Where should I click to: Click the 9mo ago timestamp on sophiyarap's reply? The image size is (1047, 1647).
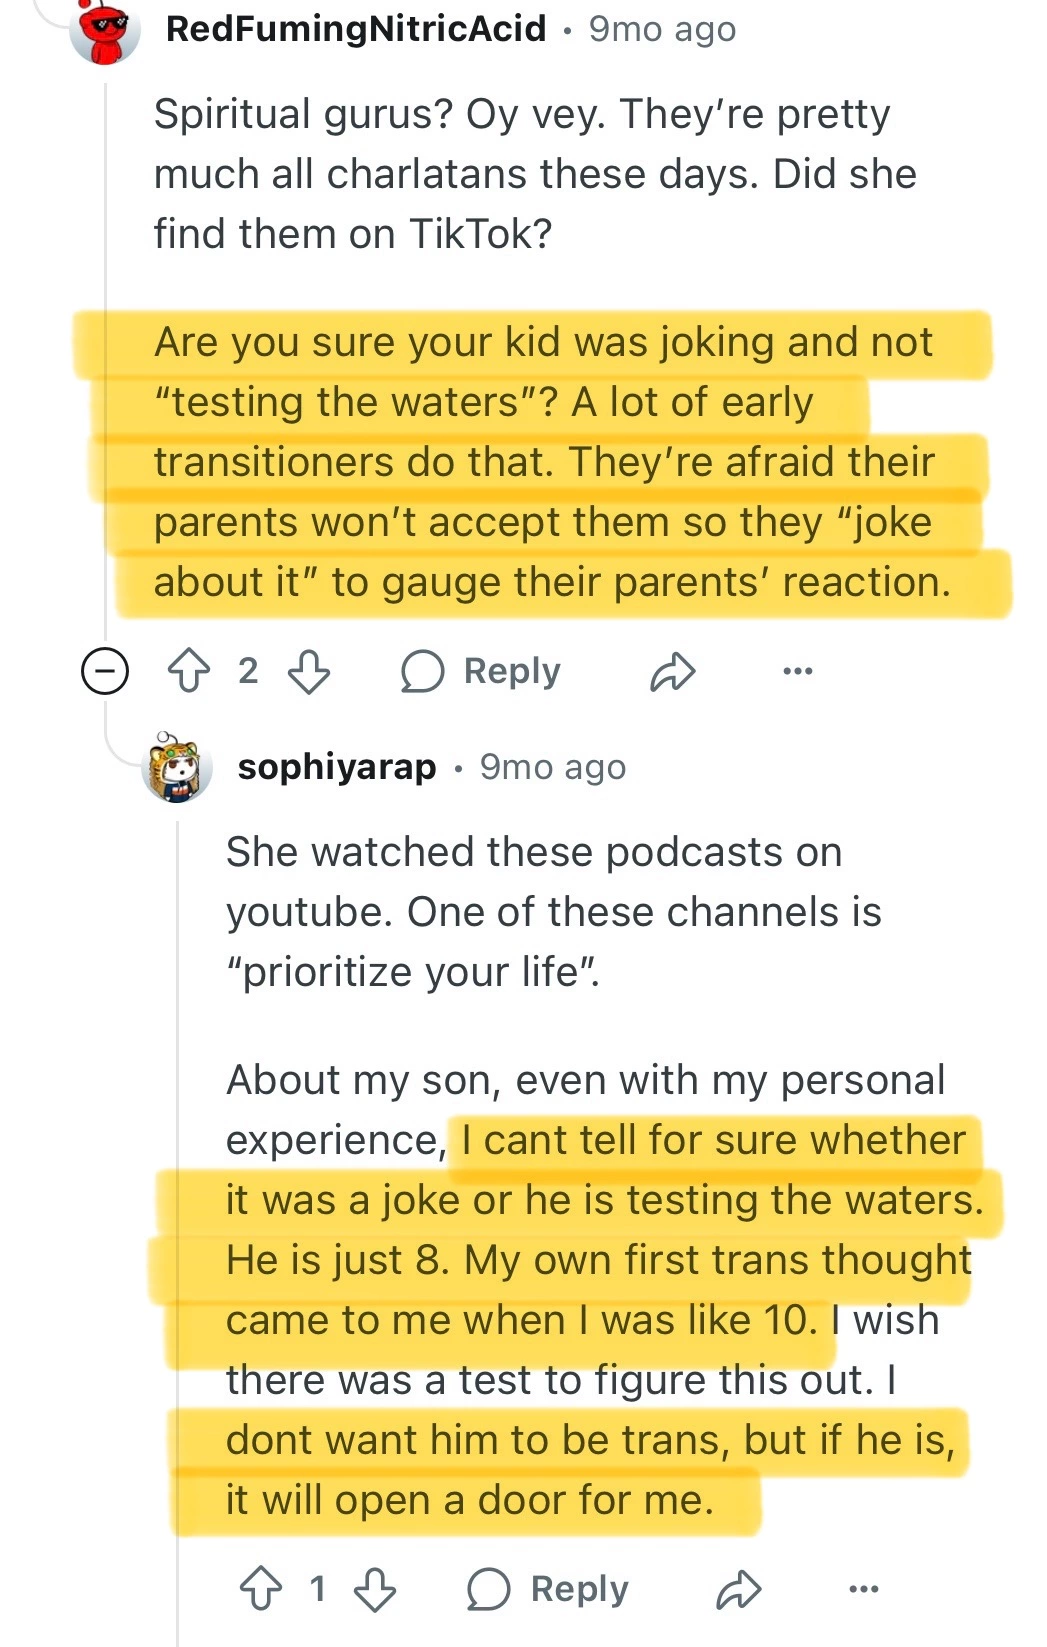[553, 767]
